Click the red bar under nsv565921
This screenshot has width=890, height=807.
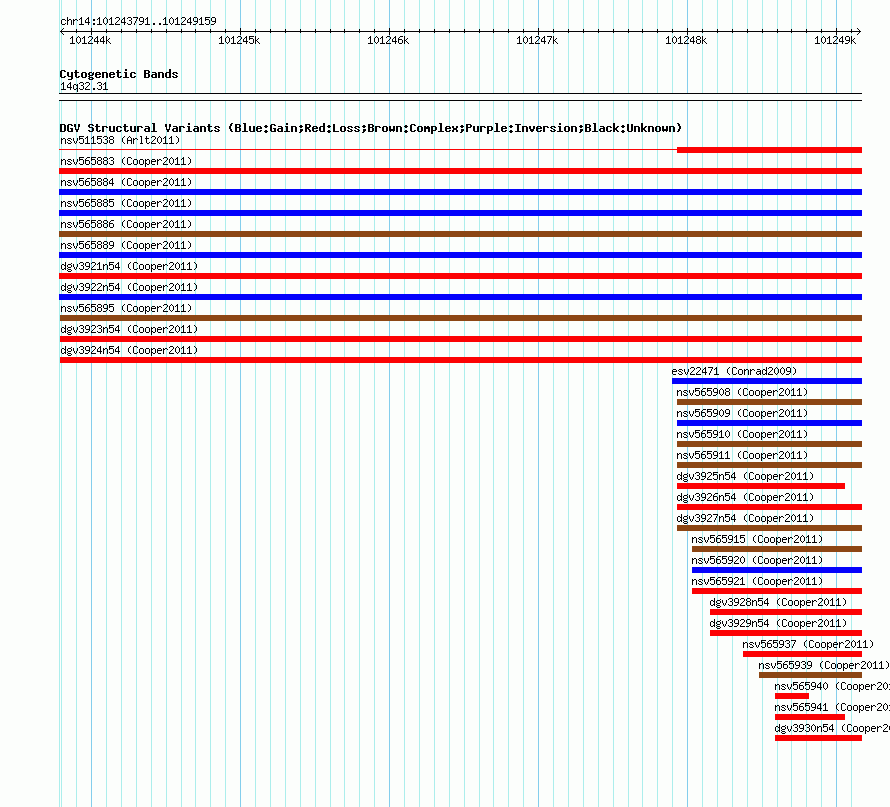pyautogui.click(x=776, y=591)
